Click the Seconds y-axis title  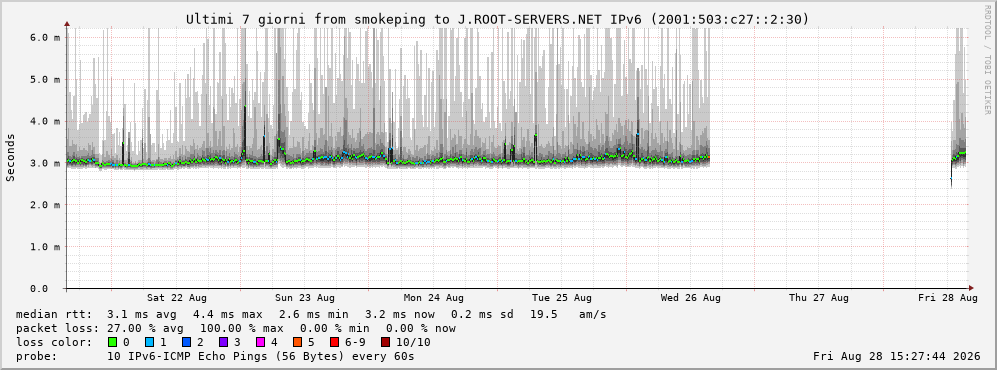(x=10, y=158)
